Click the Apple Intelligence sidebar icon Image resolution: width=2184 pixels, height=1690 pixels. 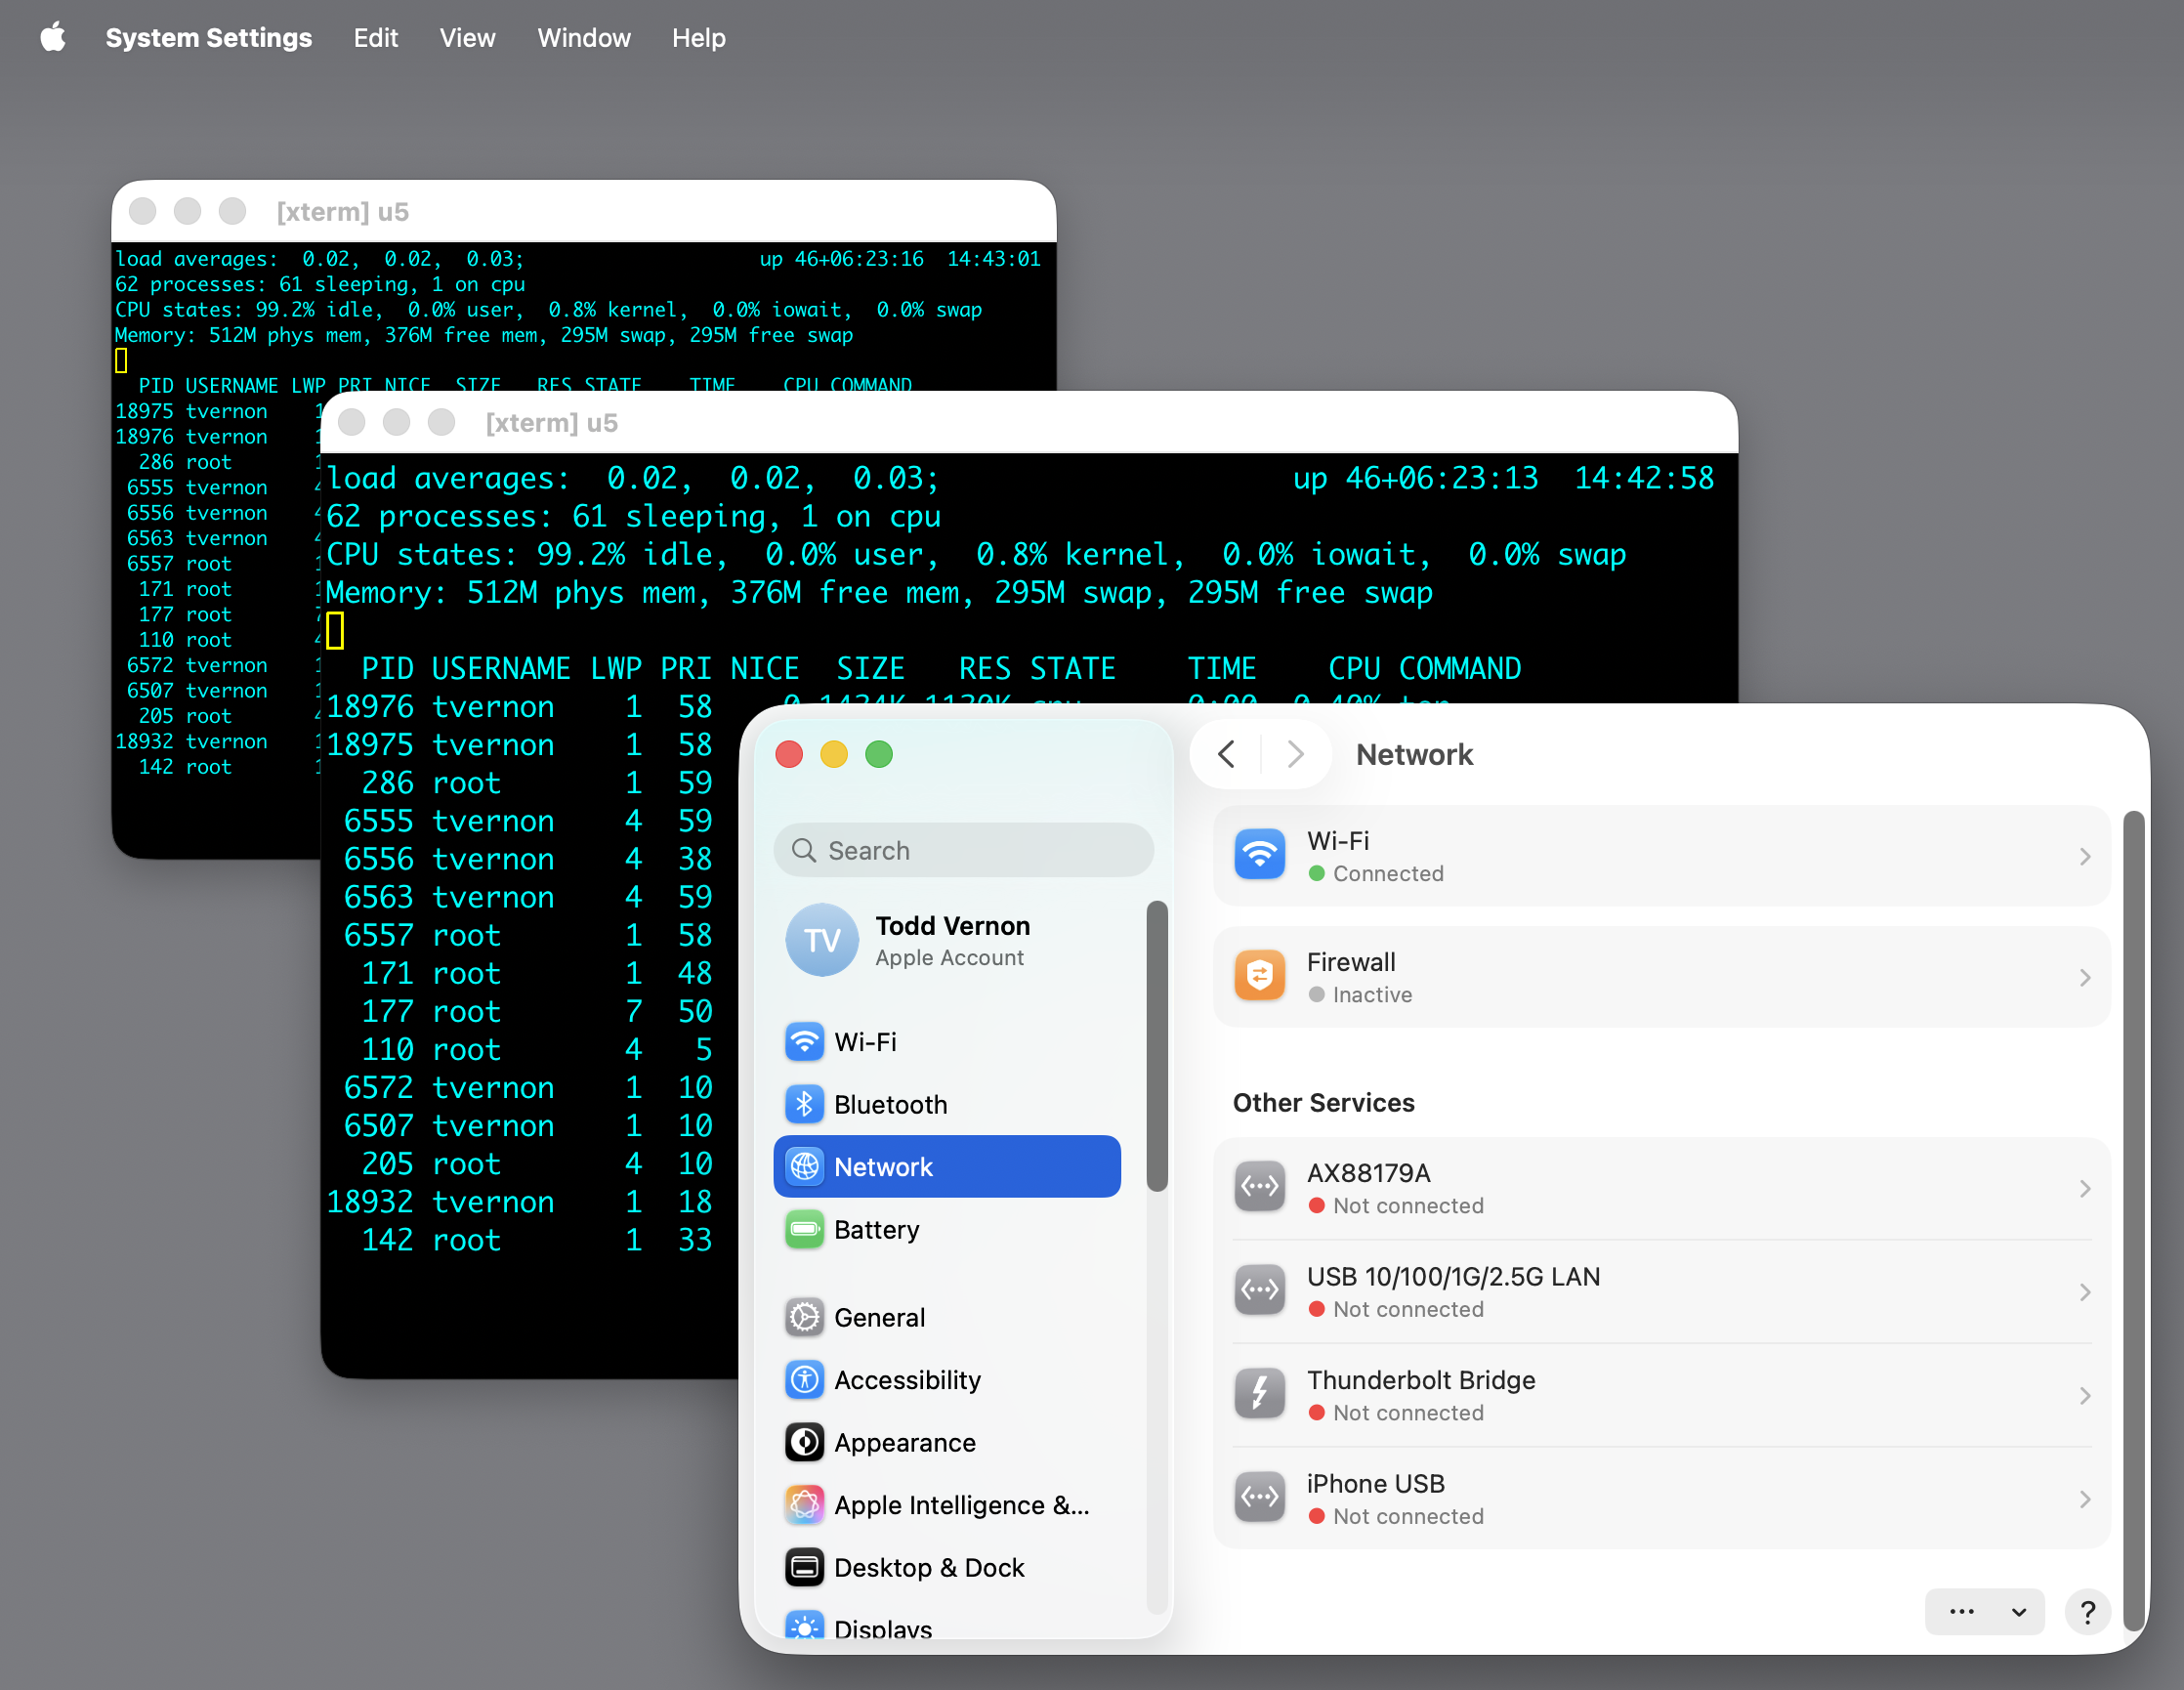point(804,1505)
